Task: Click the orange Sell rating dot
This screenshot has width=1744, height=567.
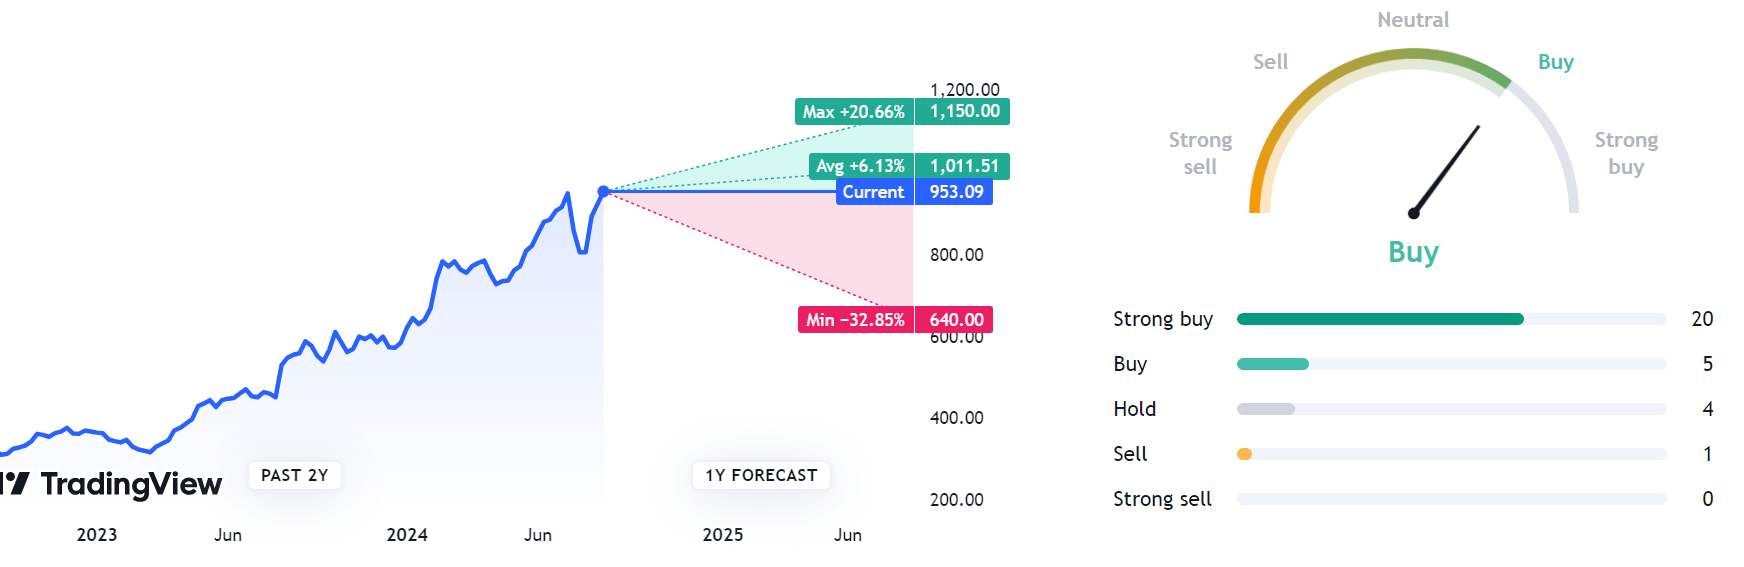Action: [1244, 454]
